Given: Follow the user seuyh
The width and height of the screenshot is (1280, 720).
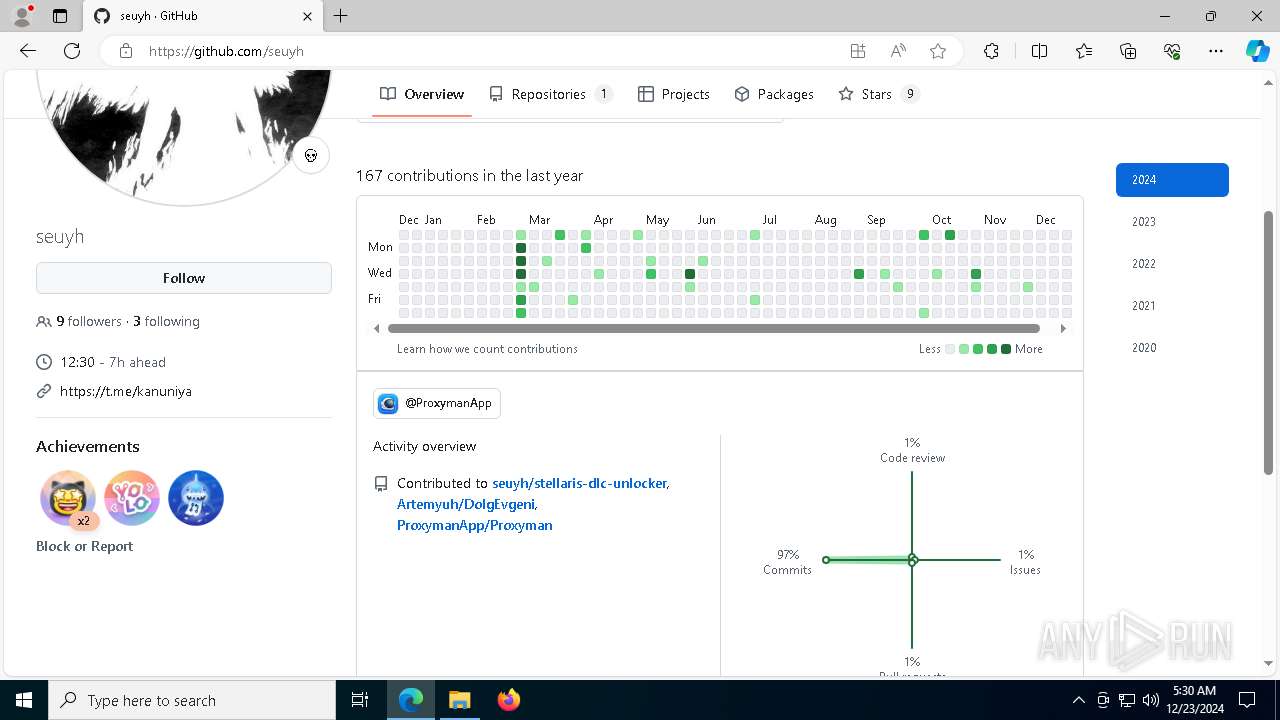Looking at the screenshot, I should 184,278.
